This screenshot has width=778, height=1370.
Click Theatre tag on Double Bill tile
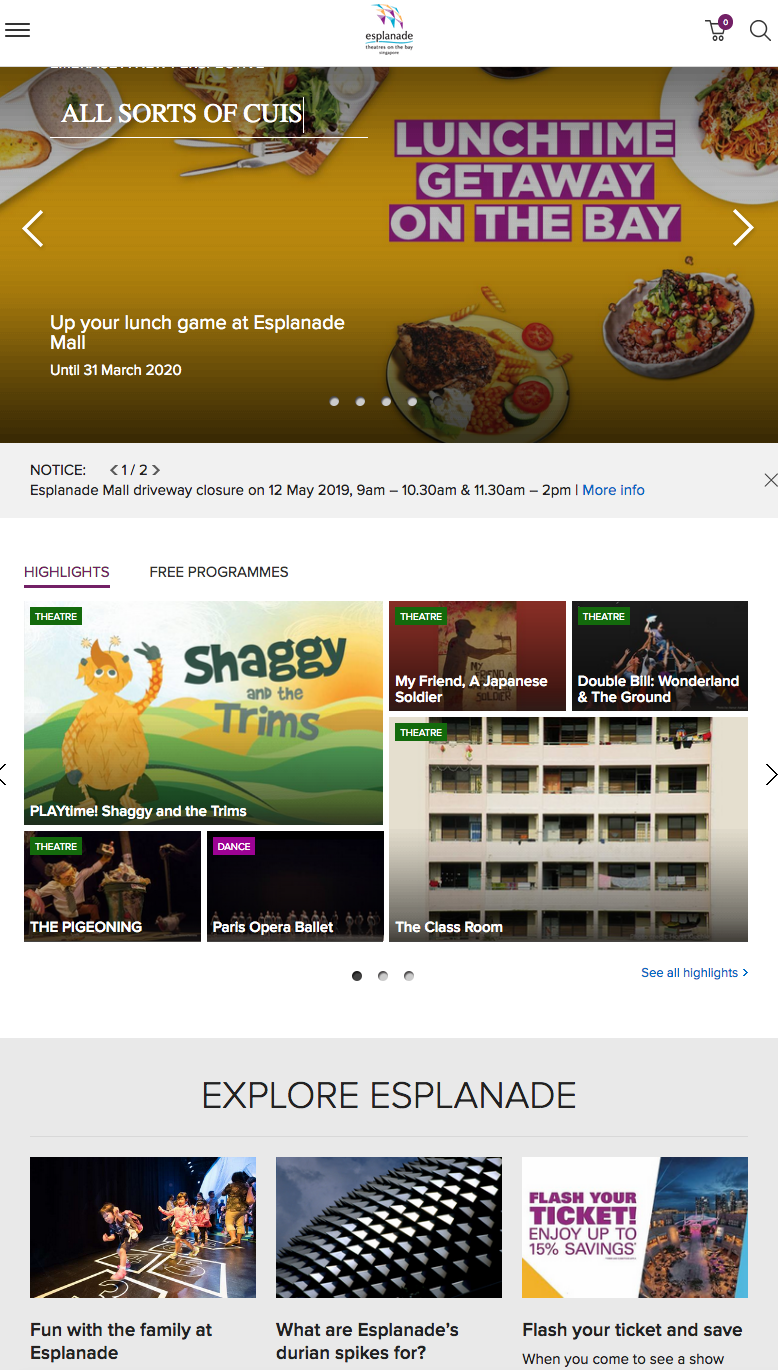(604, 617)
